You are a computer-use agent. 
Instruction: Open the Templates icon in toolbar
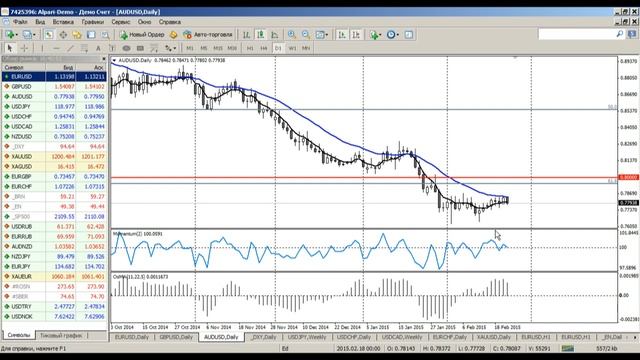click(x=409, y=35)
